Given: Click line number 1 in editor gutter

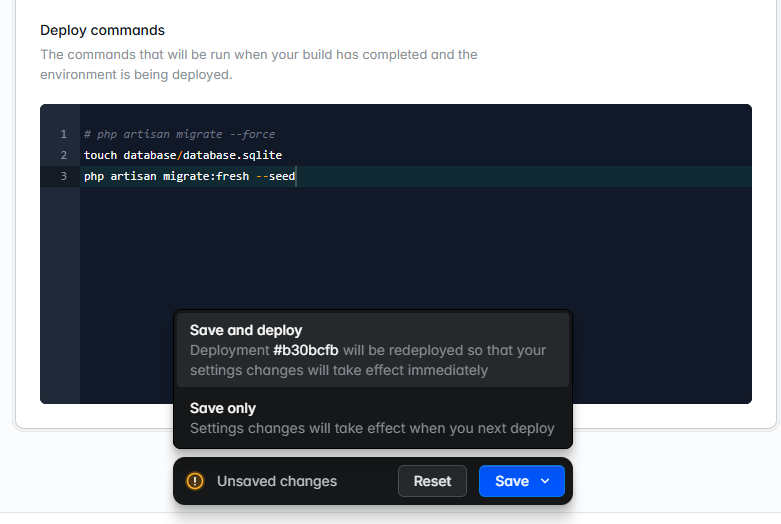Looking at the screenshot, I should click(63, 134).
